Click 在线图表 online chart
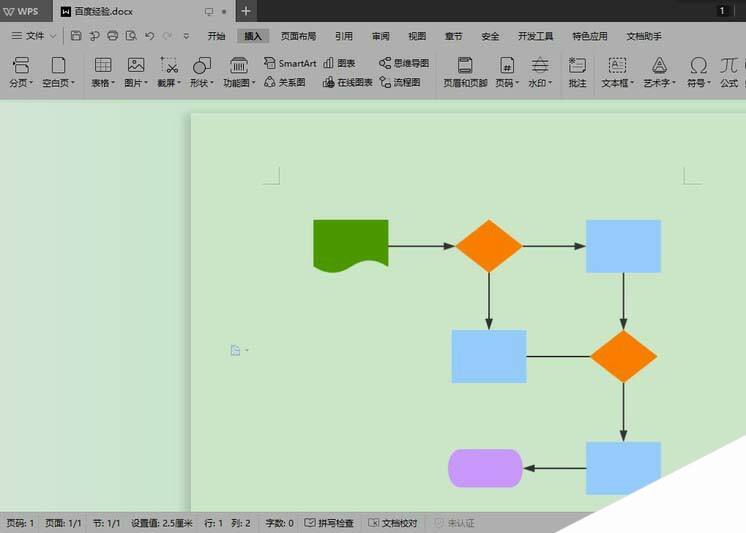746x533 pixels. tap(347, 82)
